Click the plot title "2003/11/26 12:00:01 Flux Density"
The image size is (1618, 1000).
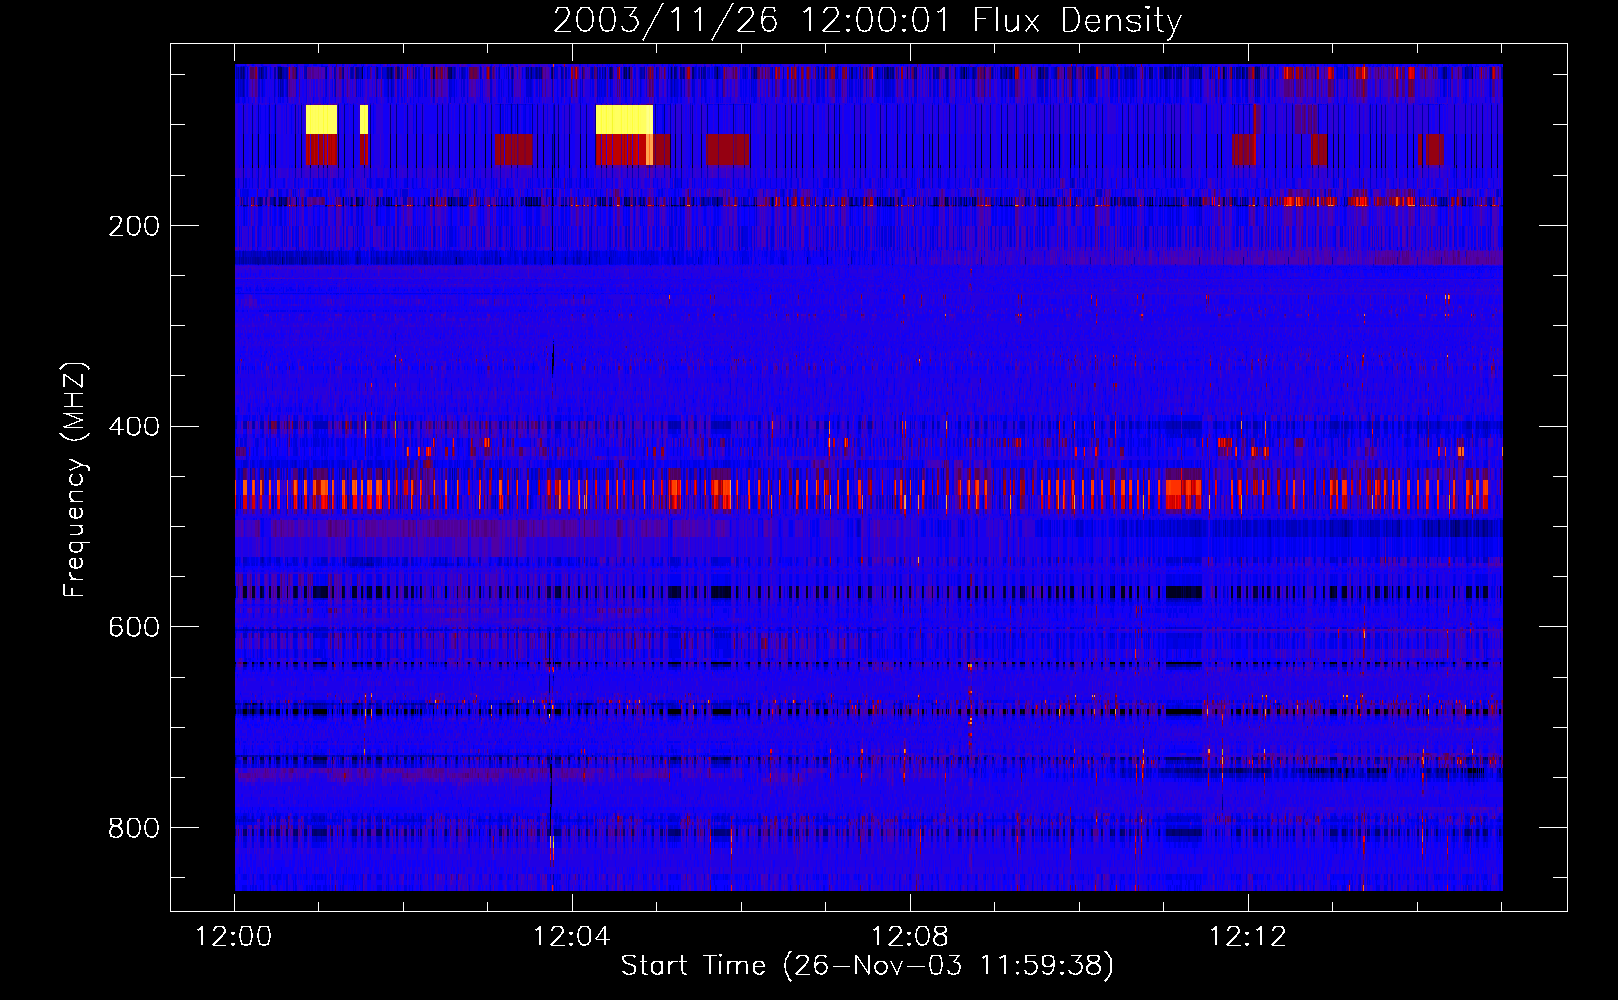click(x=868, y=20)
